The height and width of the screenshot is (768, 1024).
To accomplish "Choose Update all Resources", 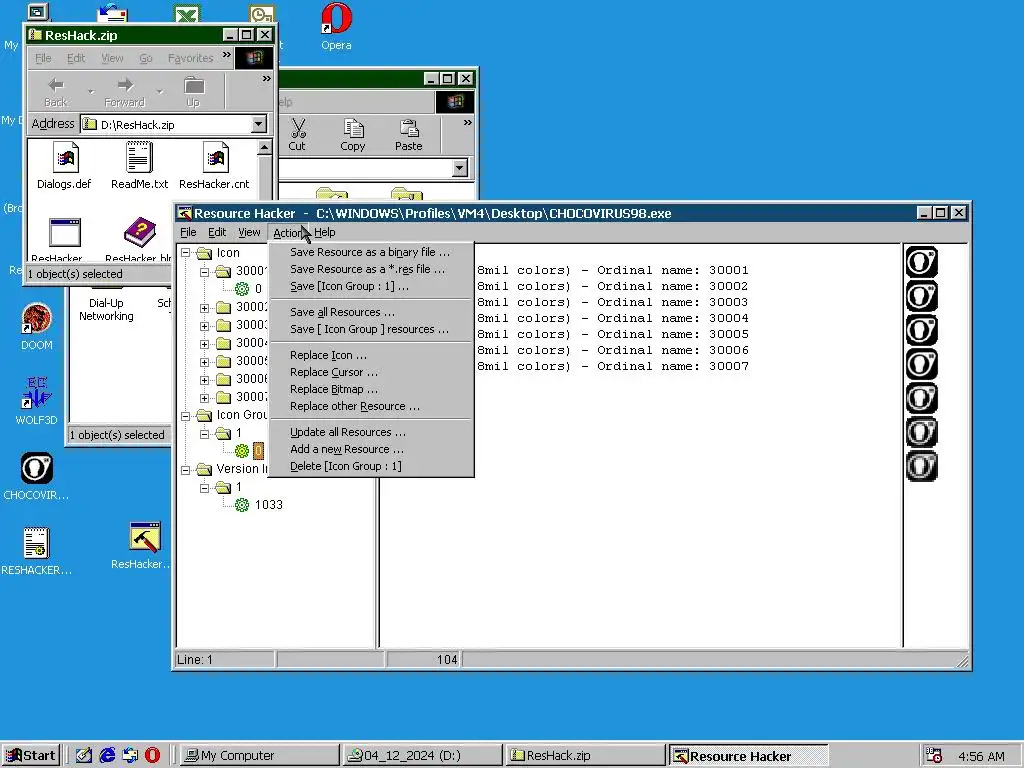I will 370,432.
